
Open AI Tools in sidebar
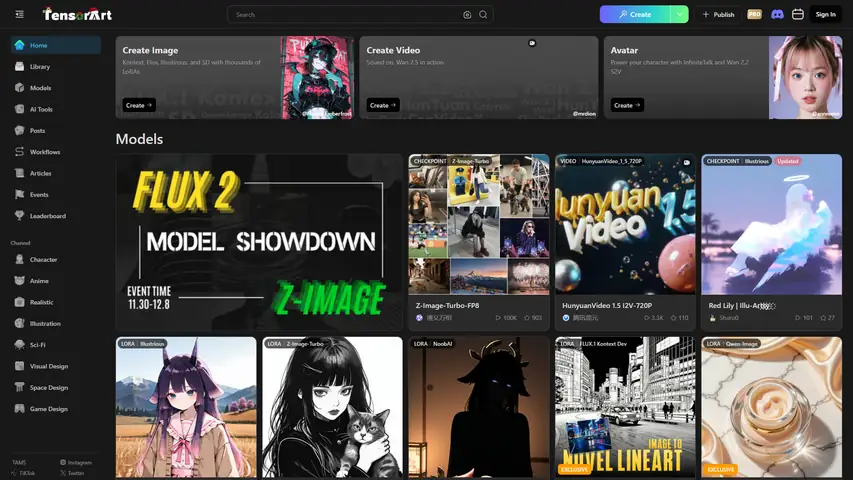pyautogui.click(x=55, y=109)
